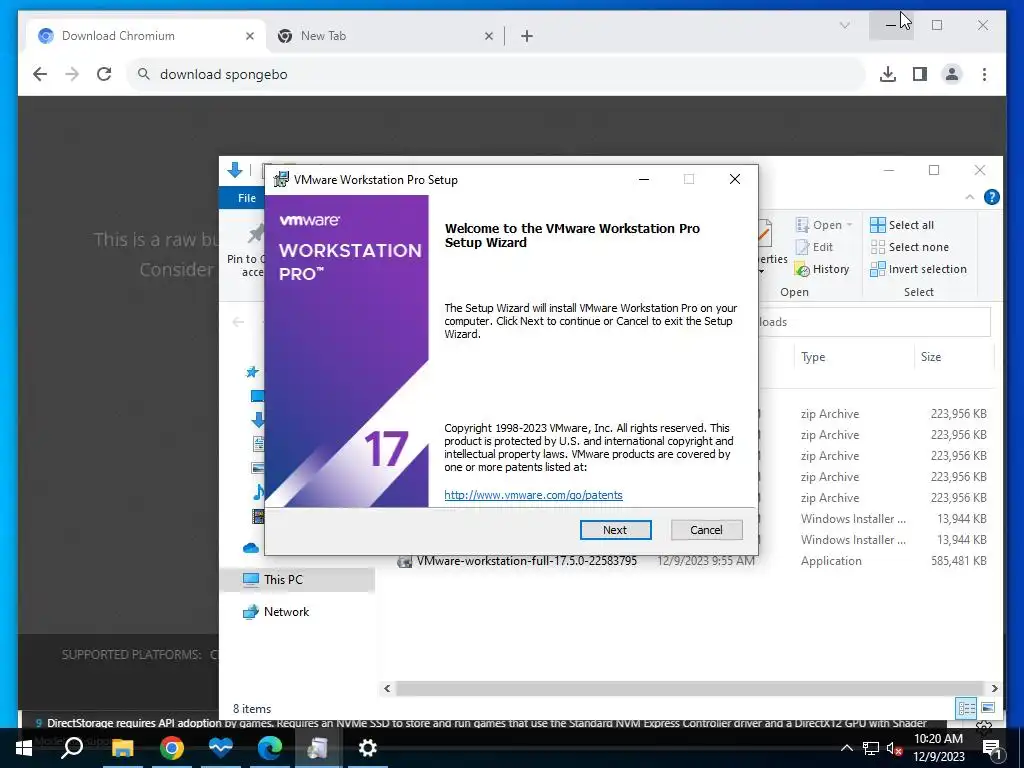This screenshot has height=768, width=1024.
Task: Close the New Tab browser tab
Action: click(x=488, y=36)
